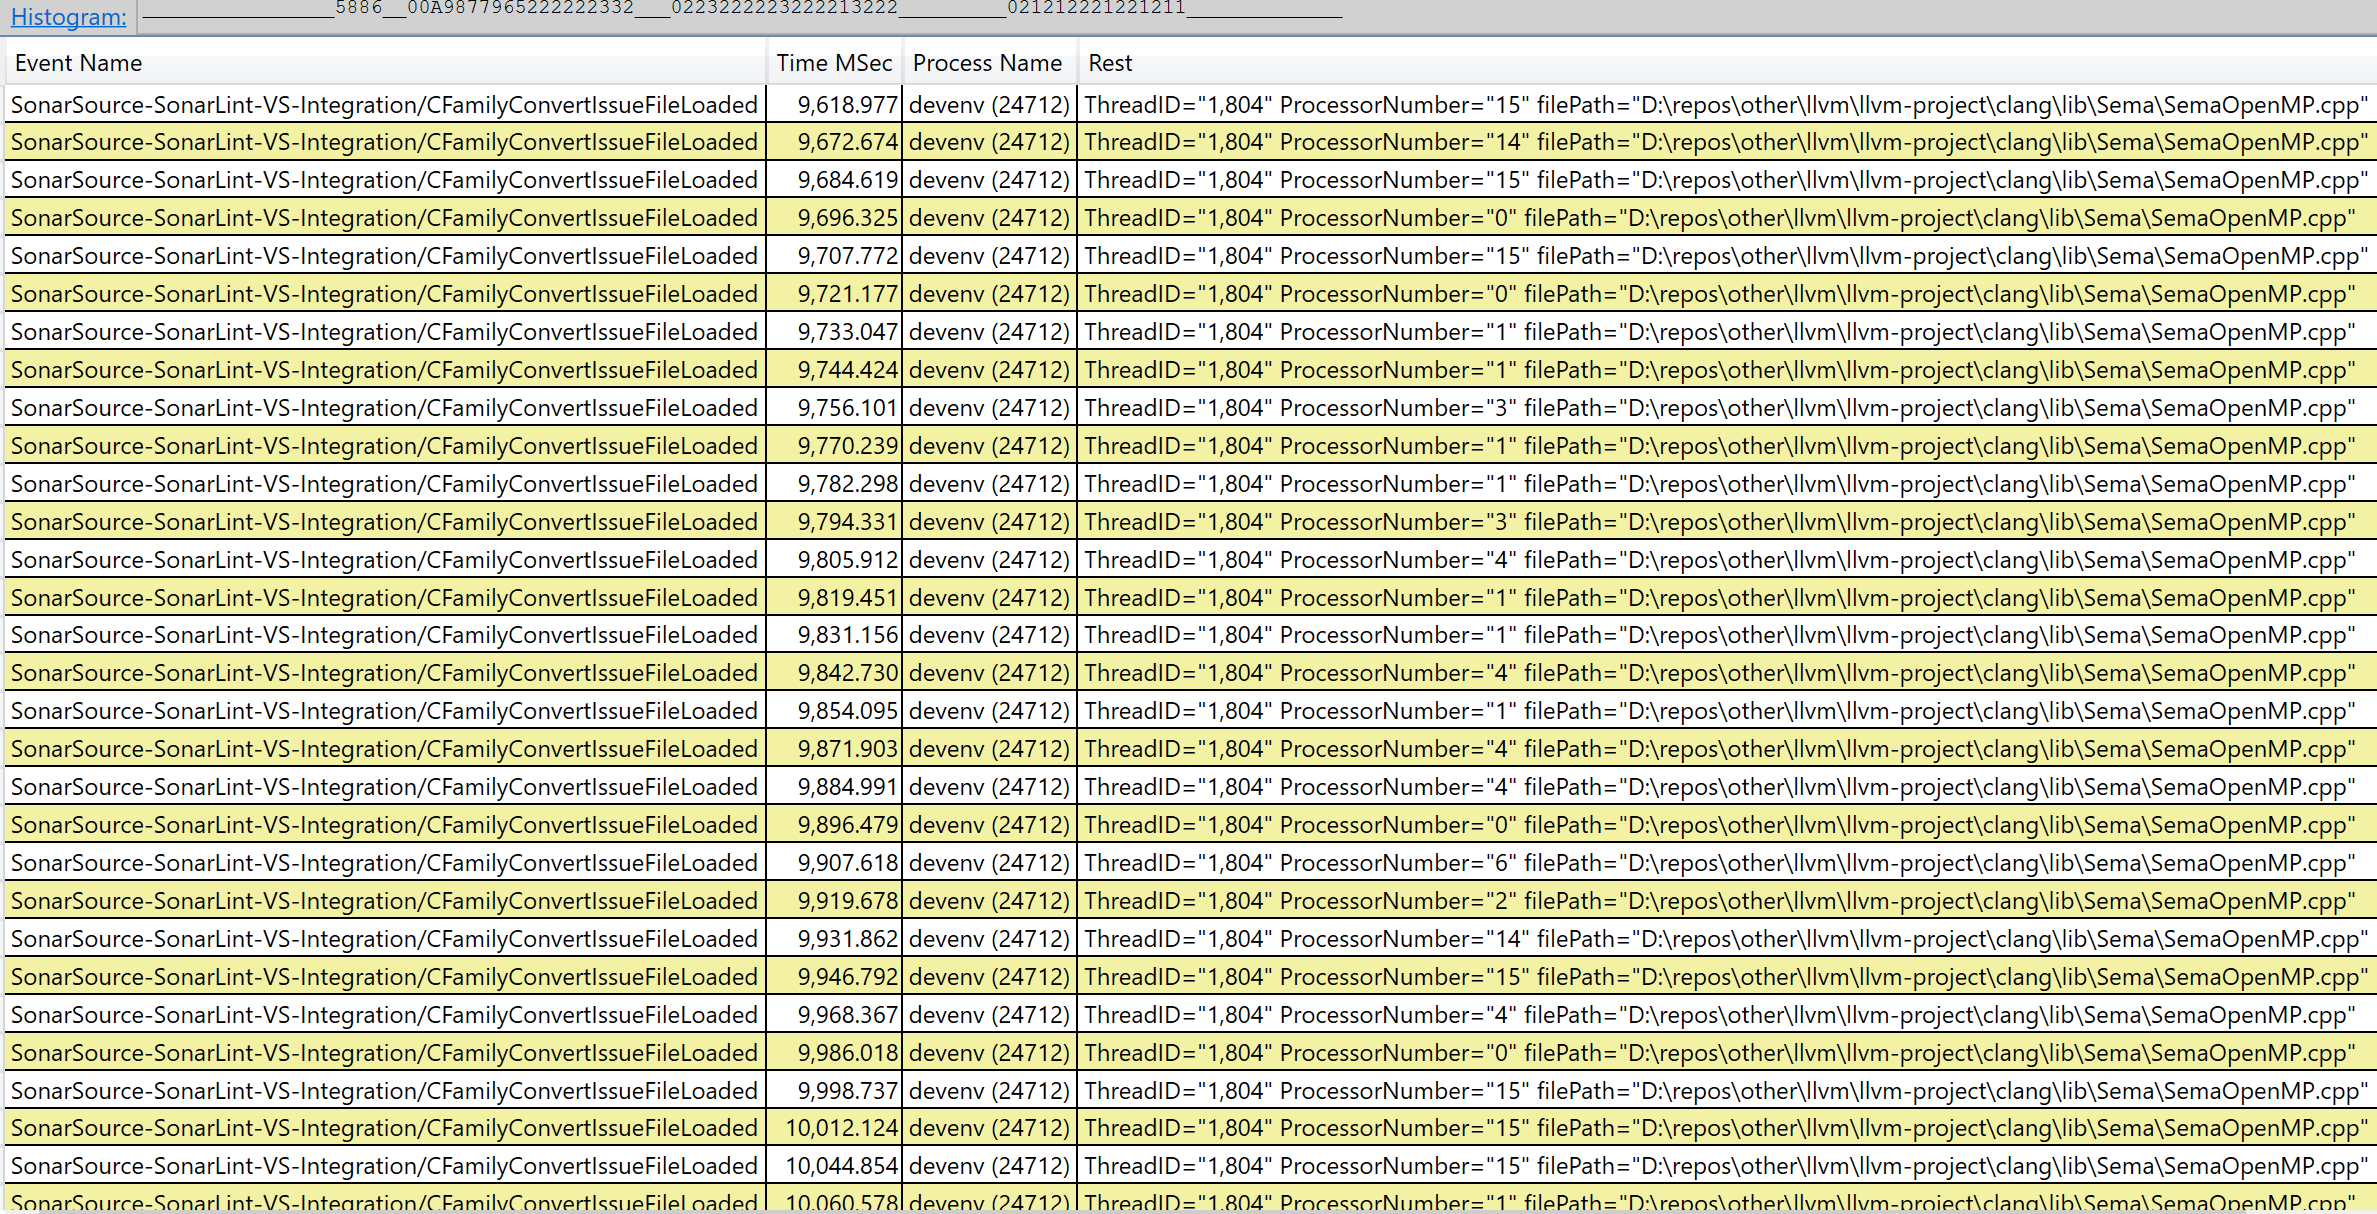Select event name in 9,756.101 row
2377x1214 pixels.
(x=384, y=408)
